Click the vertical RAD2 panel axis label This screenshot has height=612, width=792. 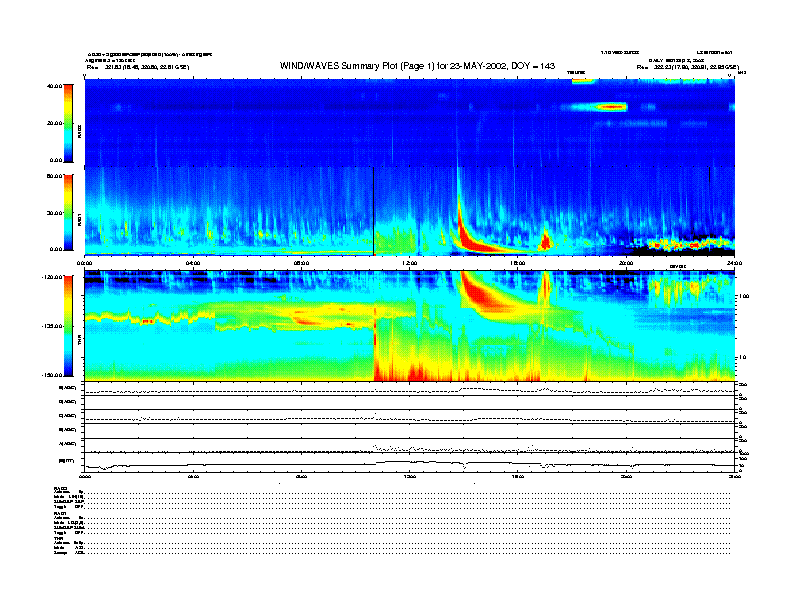80,132
